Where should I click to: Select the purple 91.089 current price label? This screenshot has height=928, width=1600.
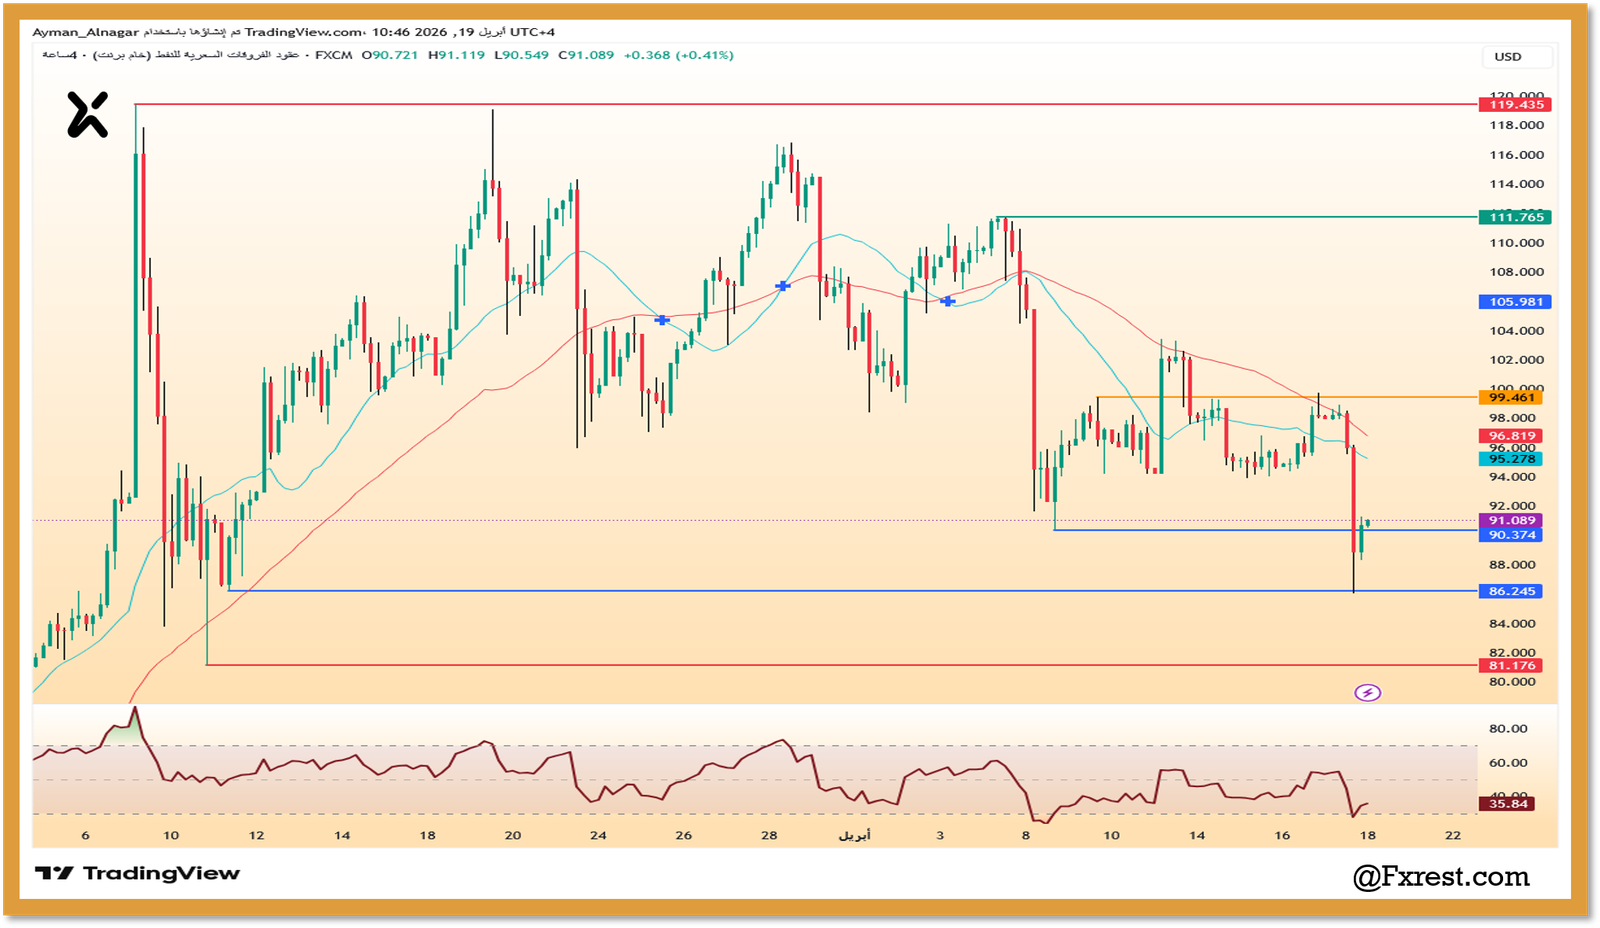click(1511, 520)
